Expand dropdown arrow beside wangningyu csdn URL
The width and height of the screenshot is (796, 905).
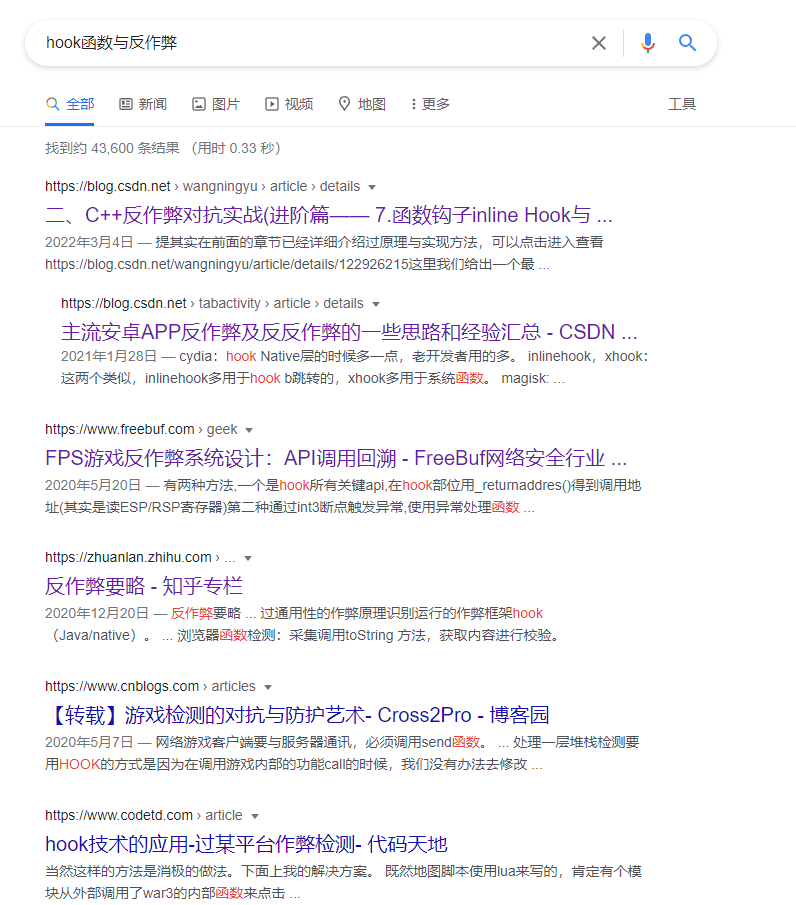click(x=372, y=187)
